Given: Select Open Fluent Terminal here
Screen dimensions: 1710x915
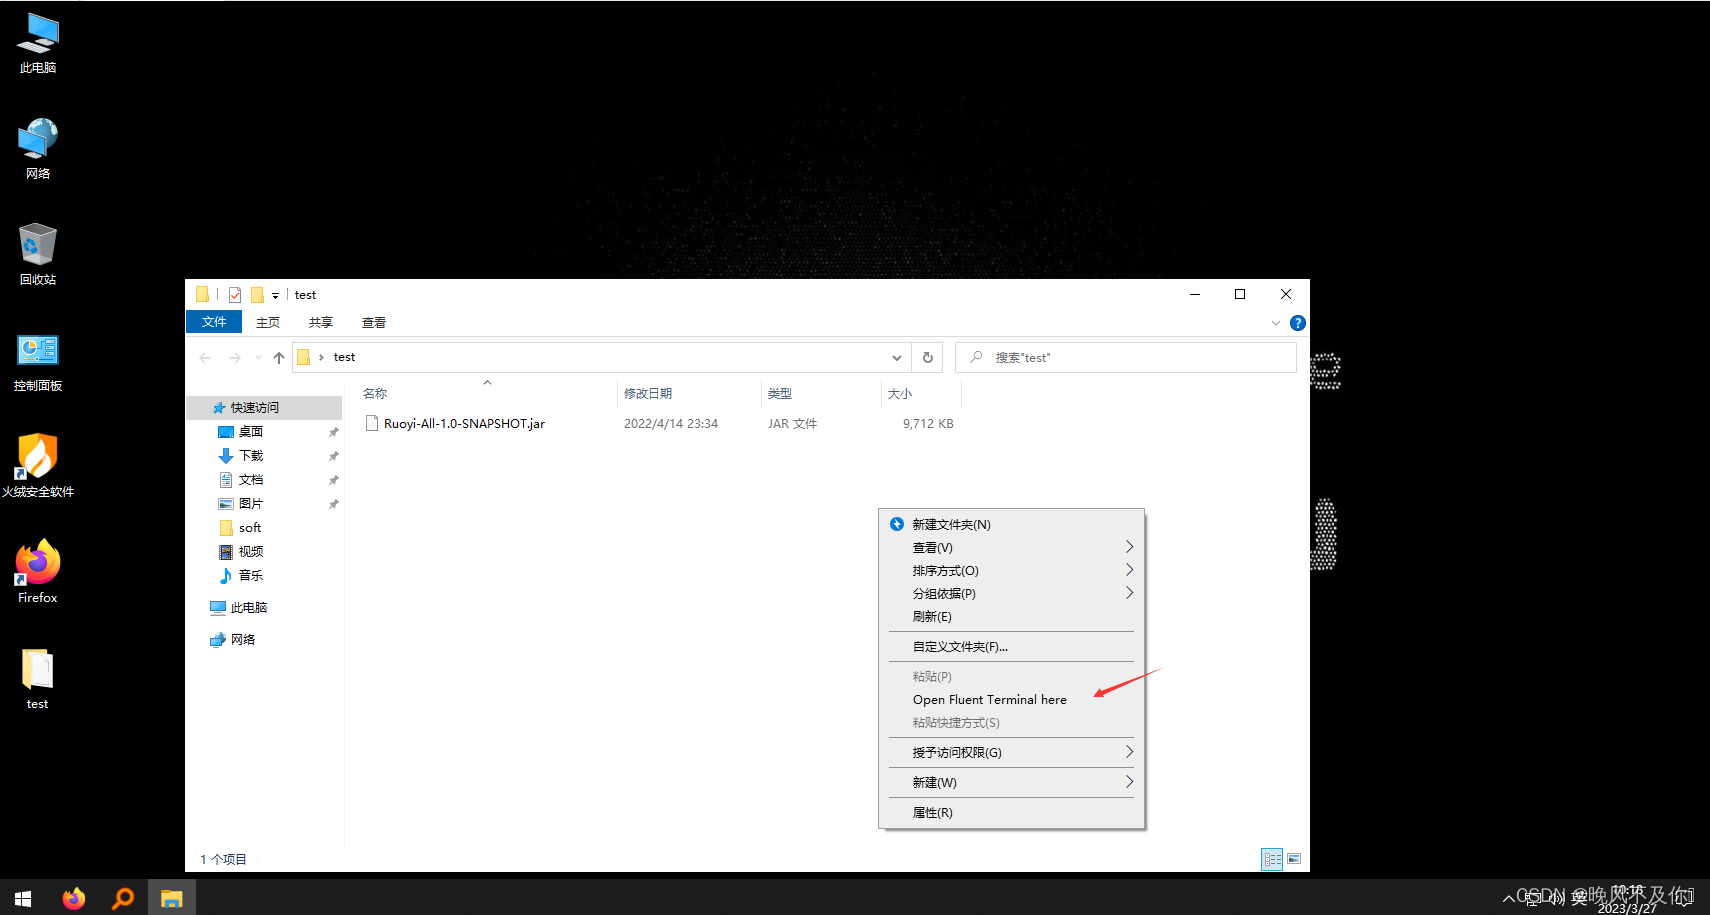Looking at the screenshot, I should pos(989,699).
